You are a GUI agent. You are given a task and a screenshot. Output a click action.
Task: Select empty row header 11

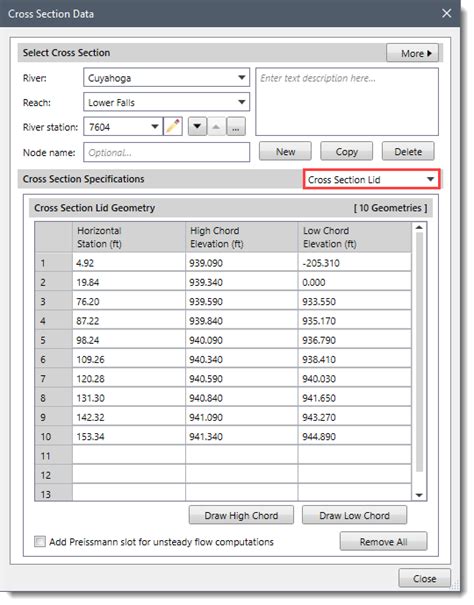pos(54,456)
